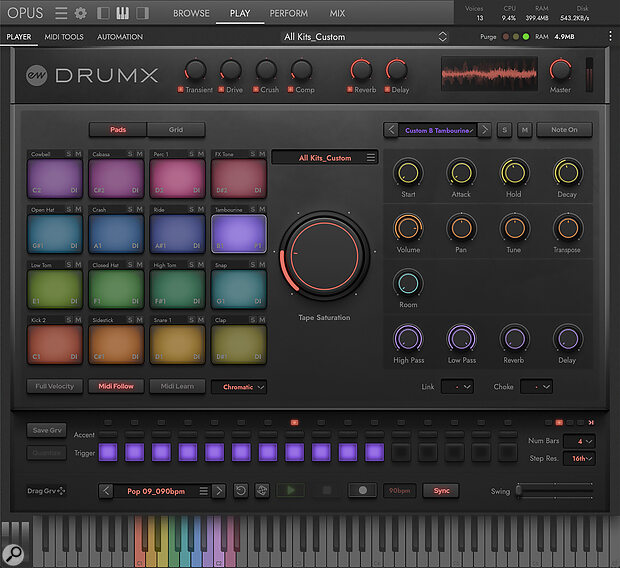This screenshot has width=620, height=568.
Task: Open the Step Res 16th dropdown
Action: [579, 458]
